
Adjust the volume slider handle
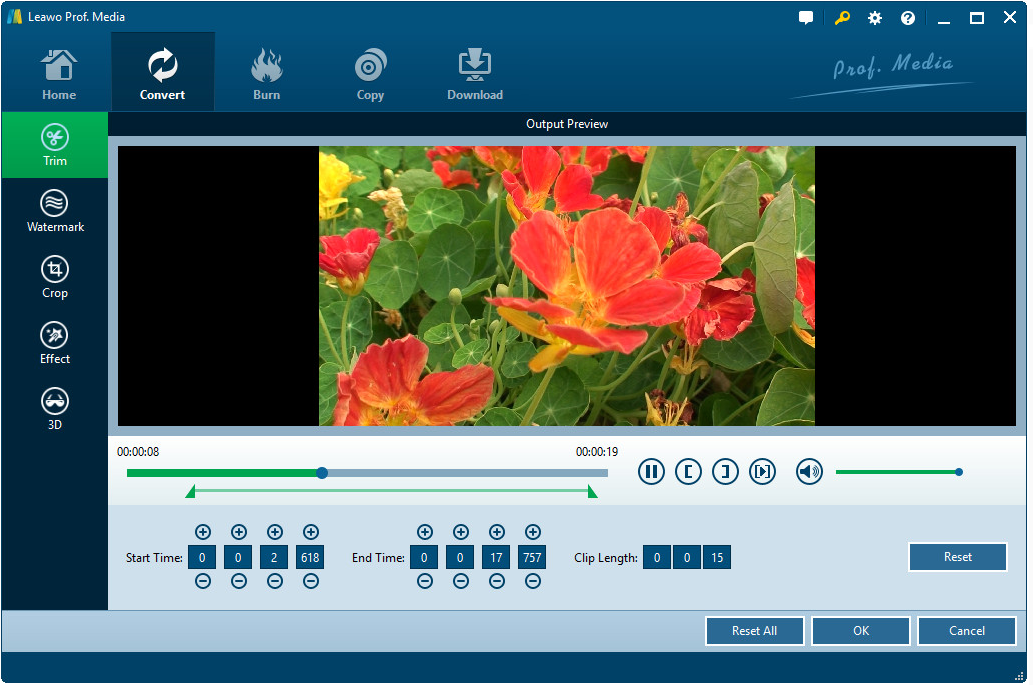(x=959, y=472)
